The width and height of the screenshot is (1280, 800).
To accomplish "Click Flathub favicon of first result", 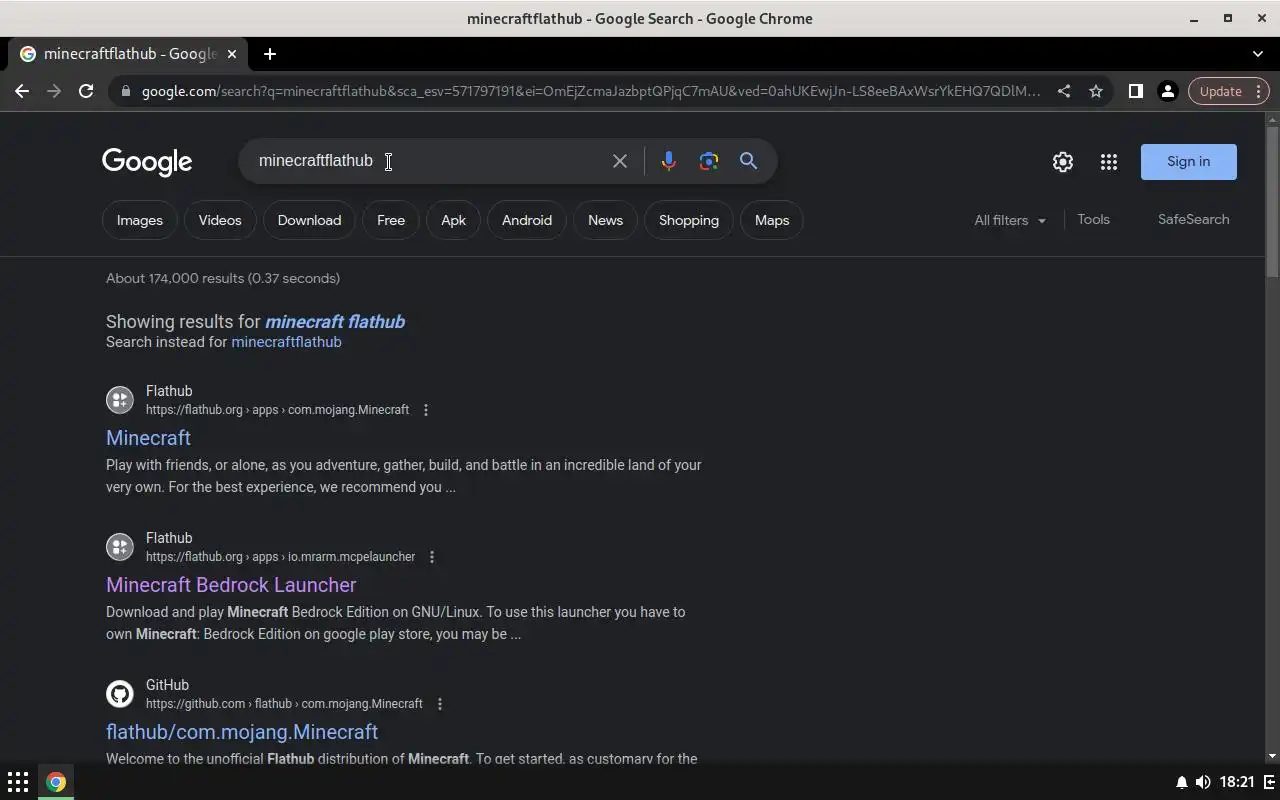I will [x=120, y=400].
